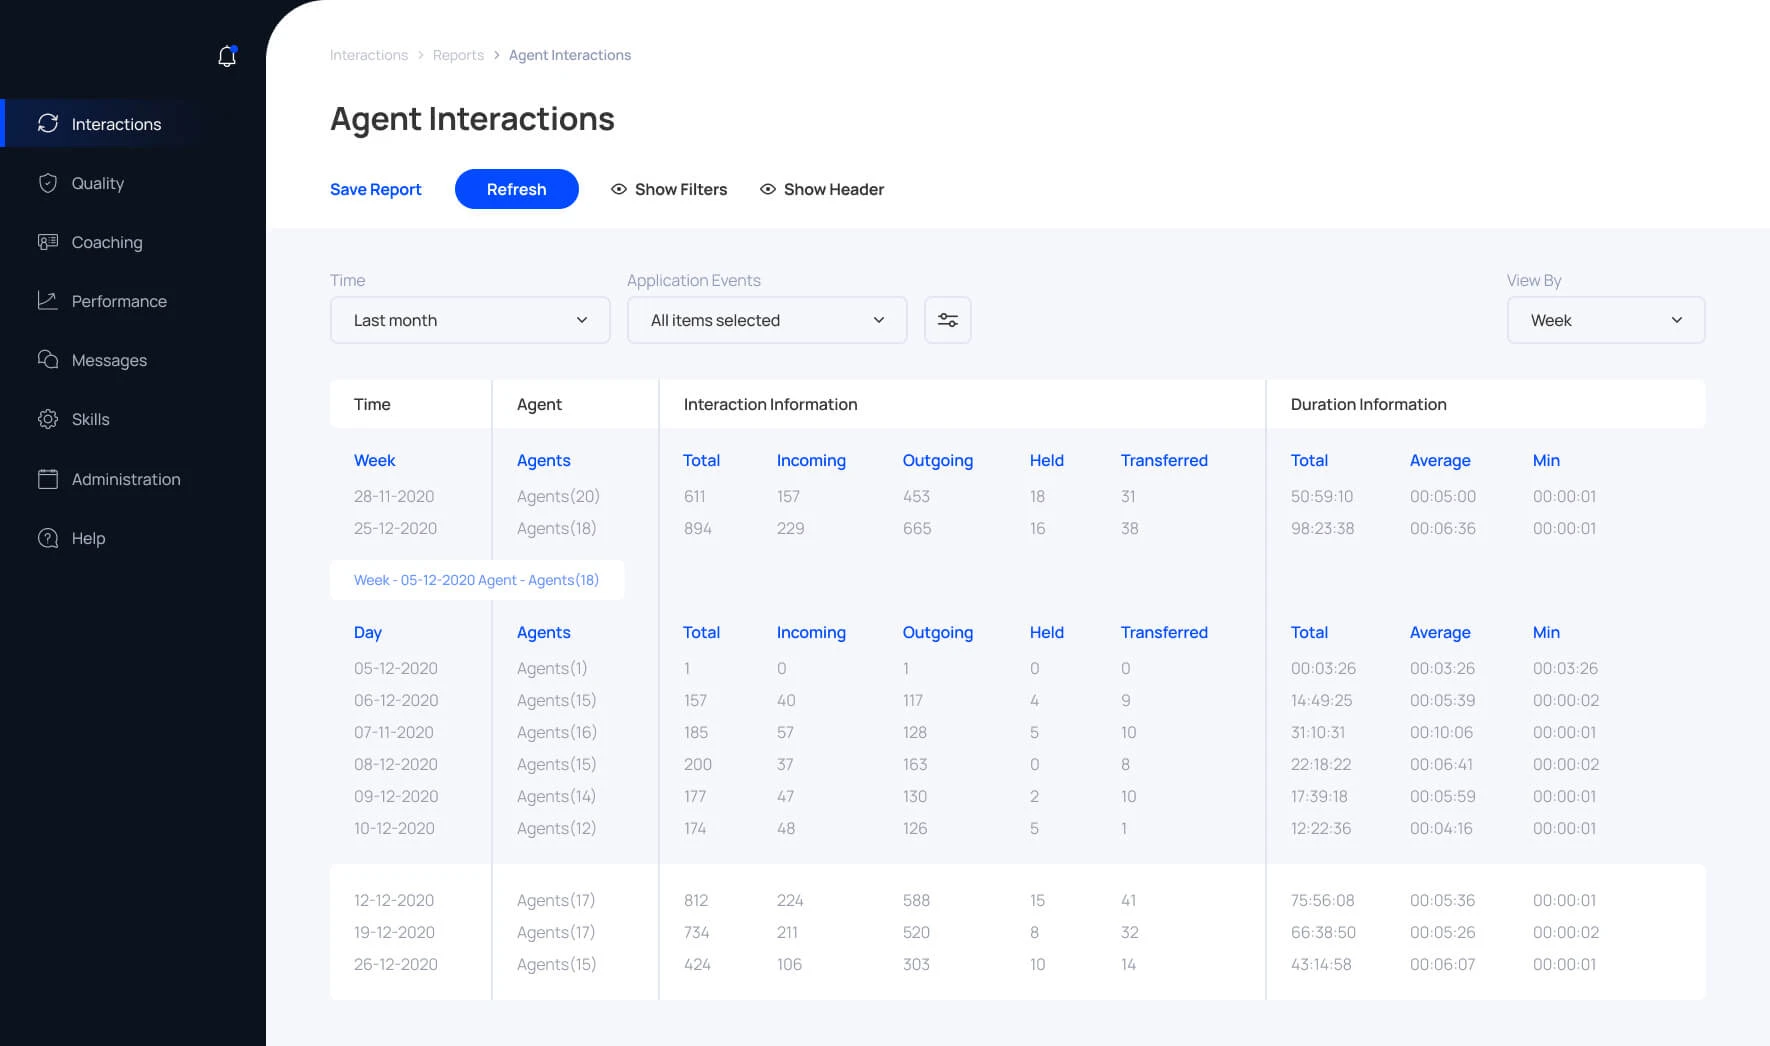Click Agents(16) cell
The width and height of the screenshot is (1770, 1046).
557,732
